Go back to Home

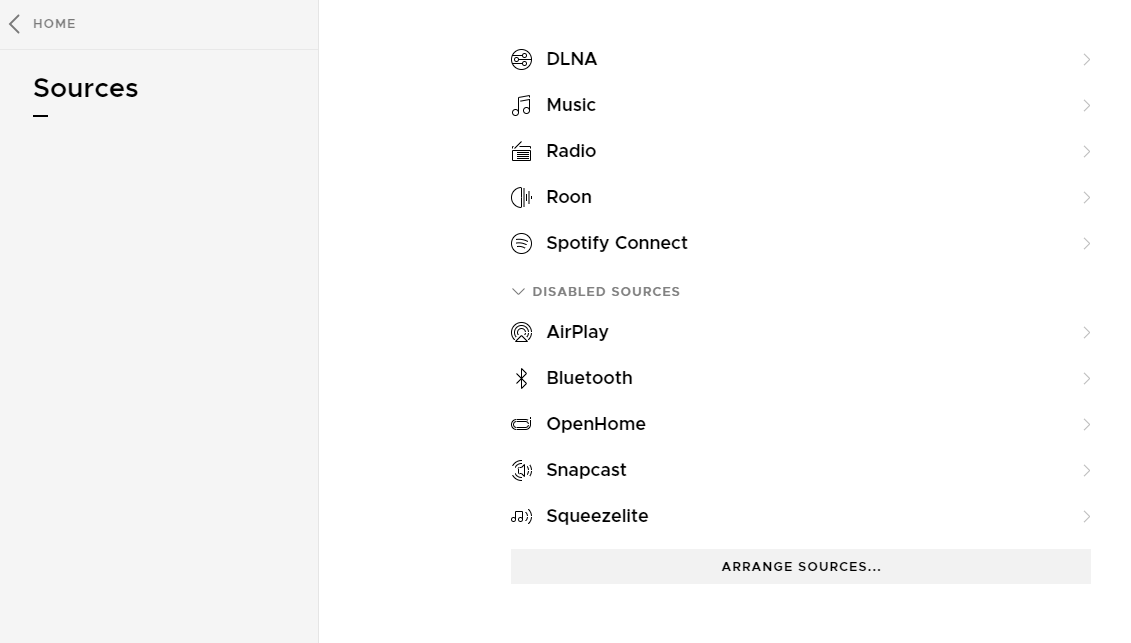[43, 24]
